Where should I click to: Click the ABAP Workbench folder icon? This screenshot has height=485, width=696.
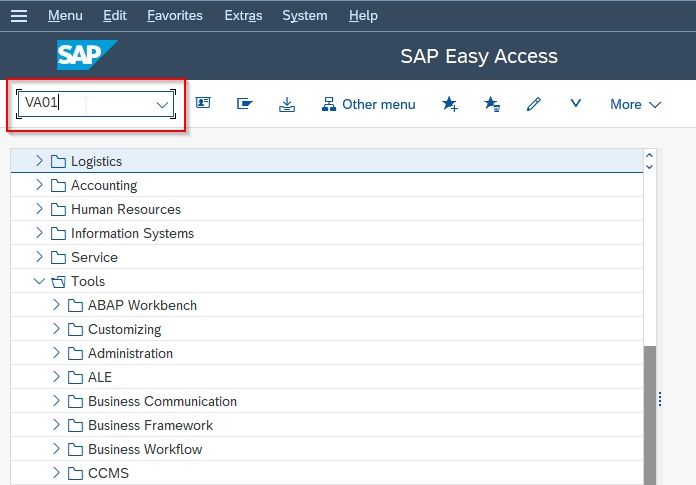(x=75, y=306)
